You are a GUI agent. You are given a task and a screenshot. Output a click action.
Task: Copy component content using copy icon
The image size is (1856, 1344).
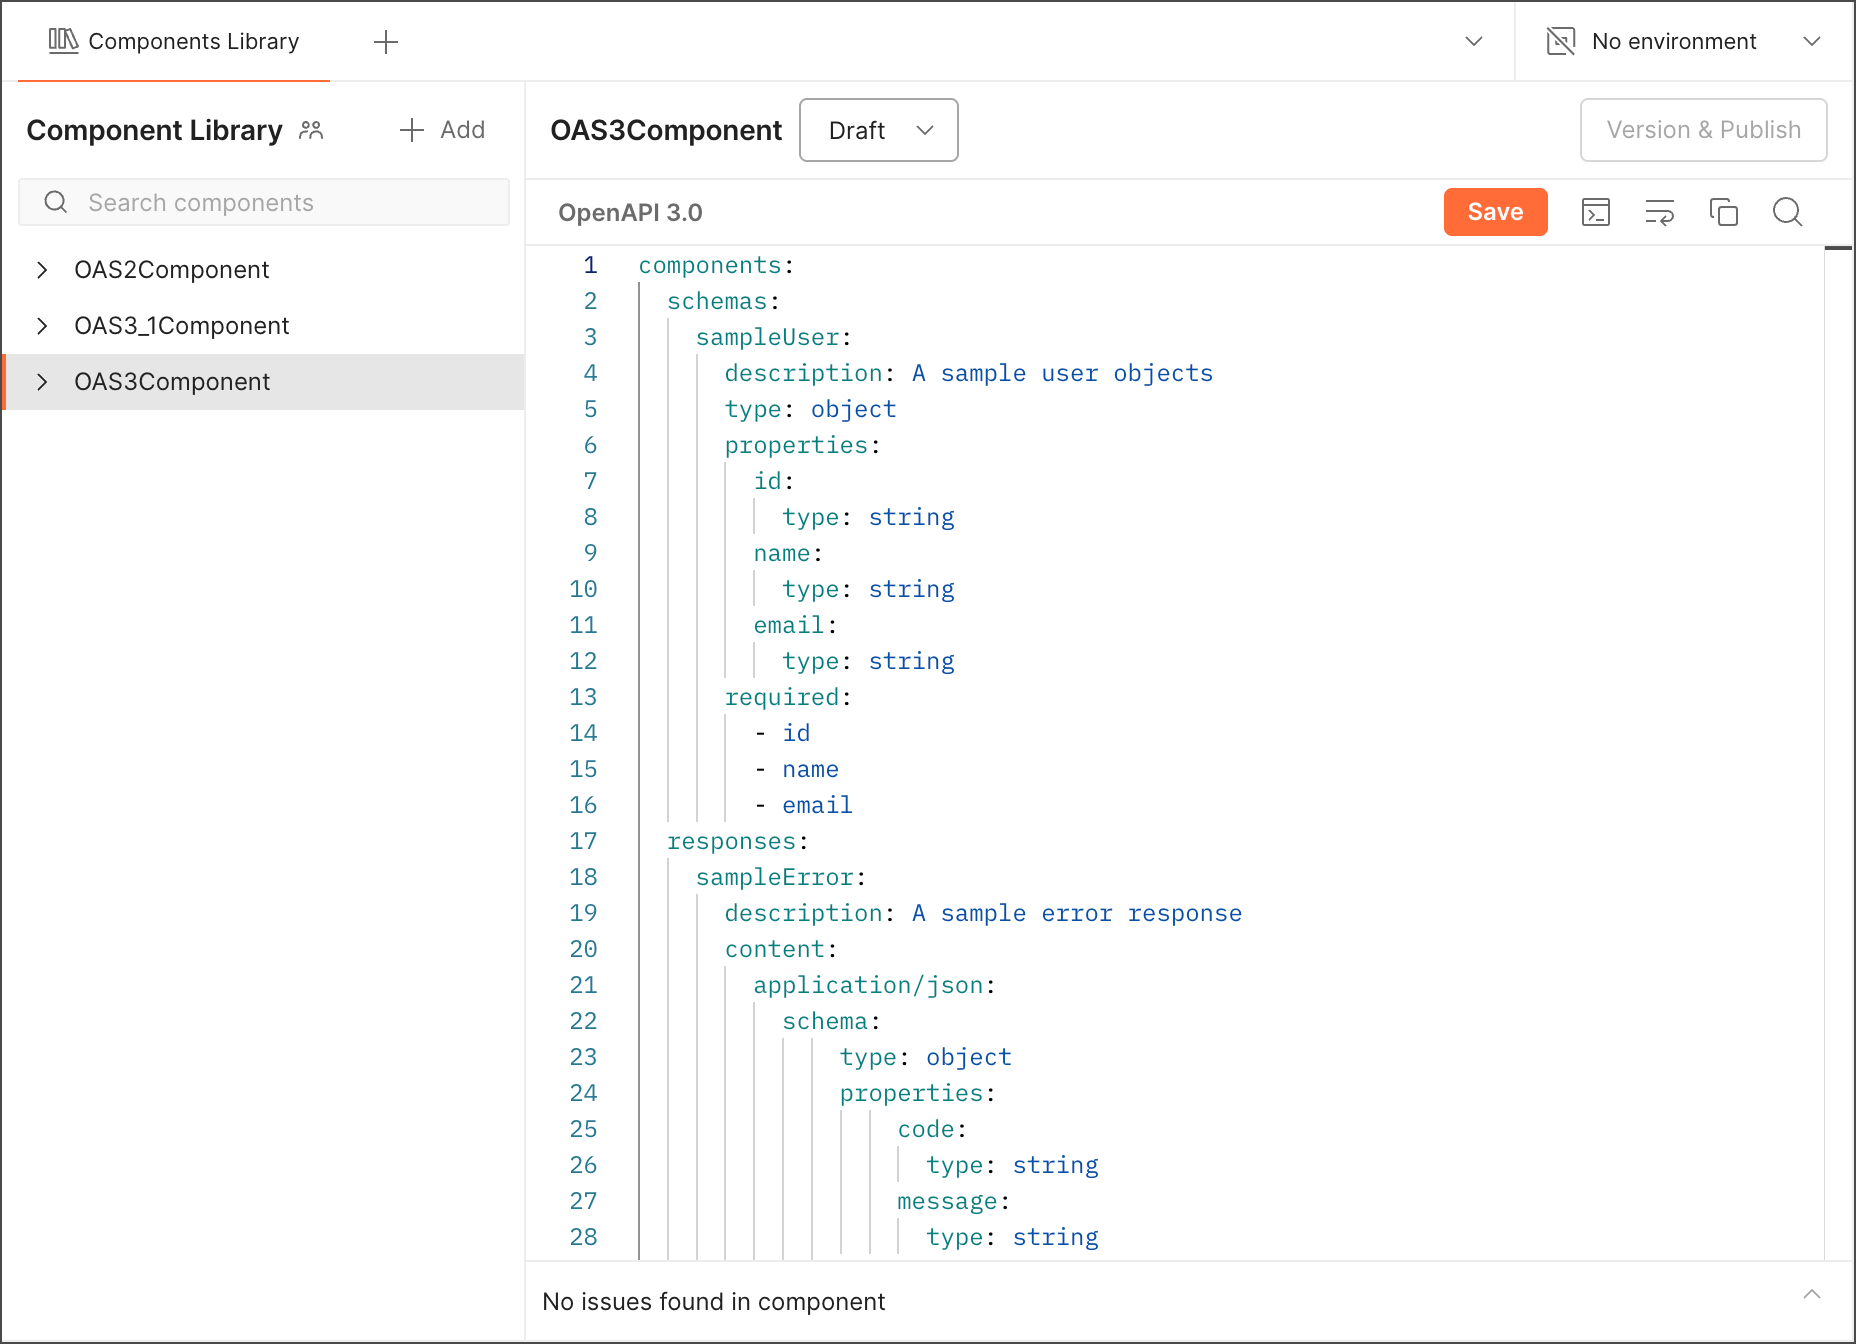[x=1723, y=212]
